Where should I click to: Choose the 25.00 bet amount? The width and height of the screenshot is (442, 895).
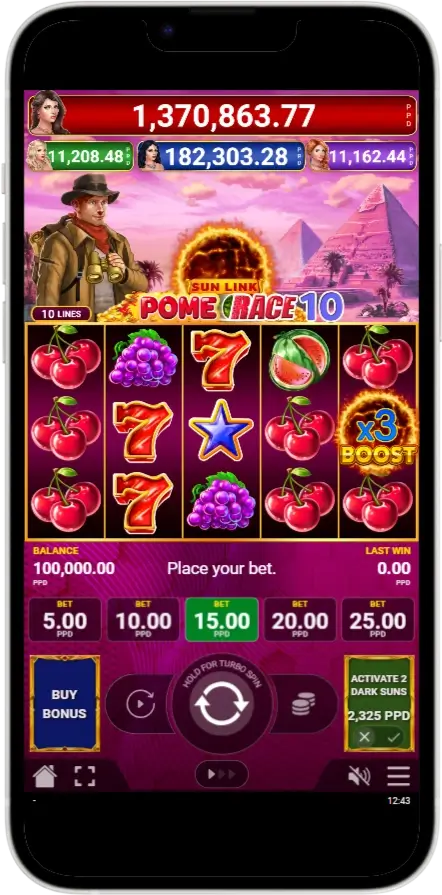(377, 620)
